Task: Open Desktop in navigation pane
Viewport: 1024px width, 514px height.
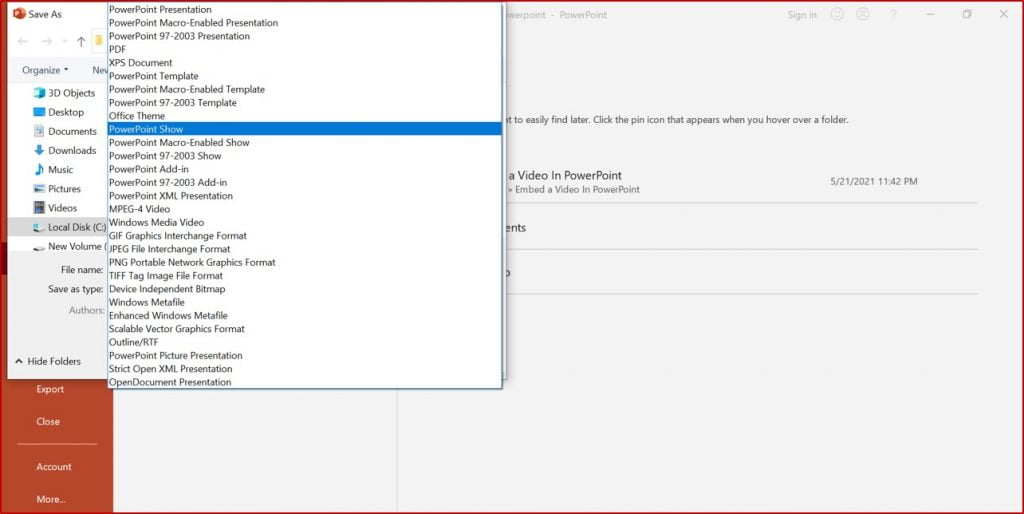Action: coord(59,112)
